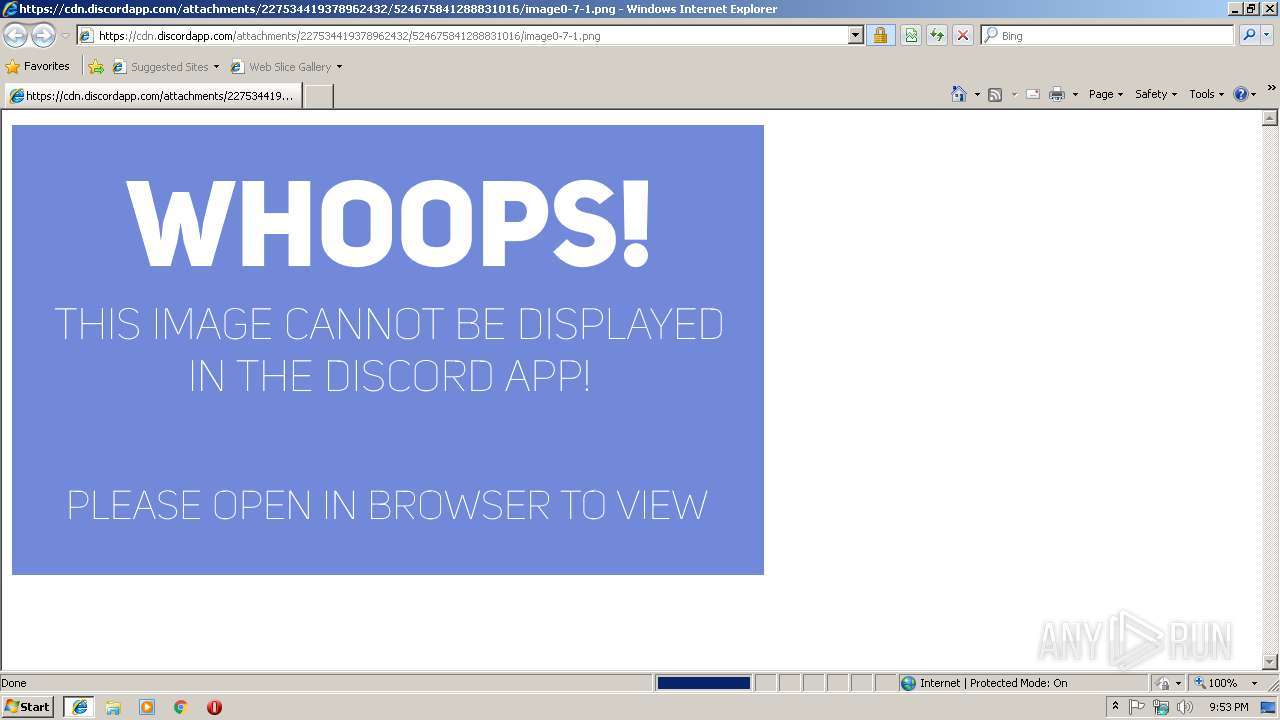Open Windows Media Player in taskbar

click(x=147, y=707)
